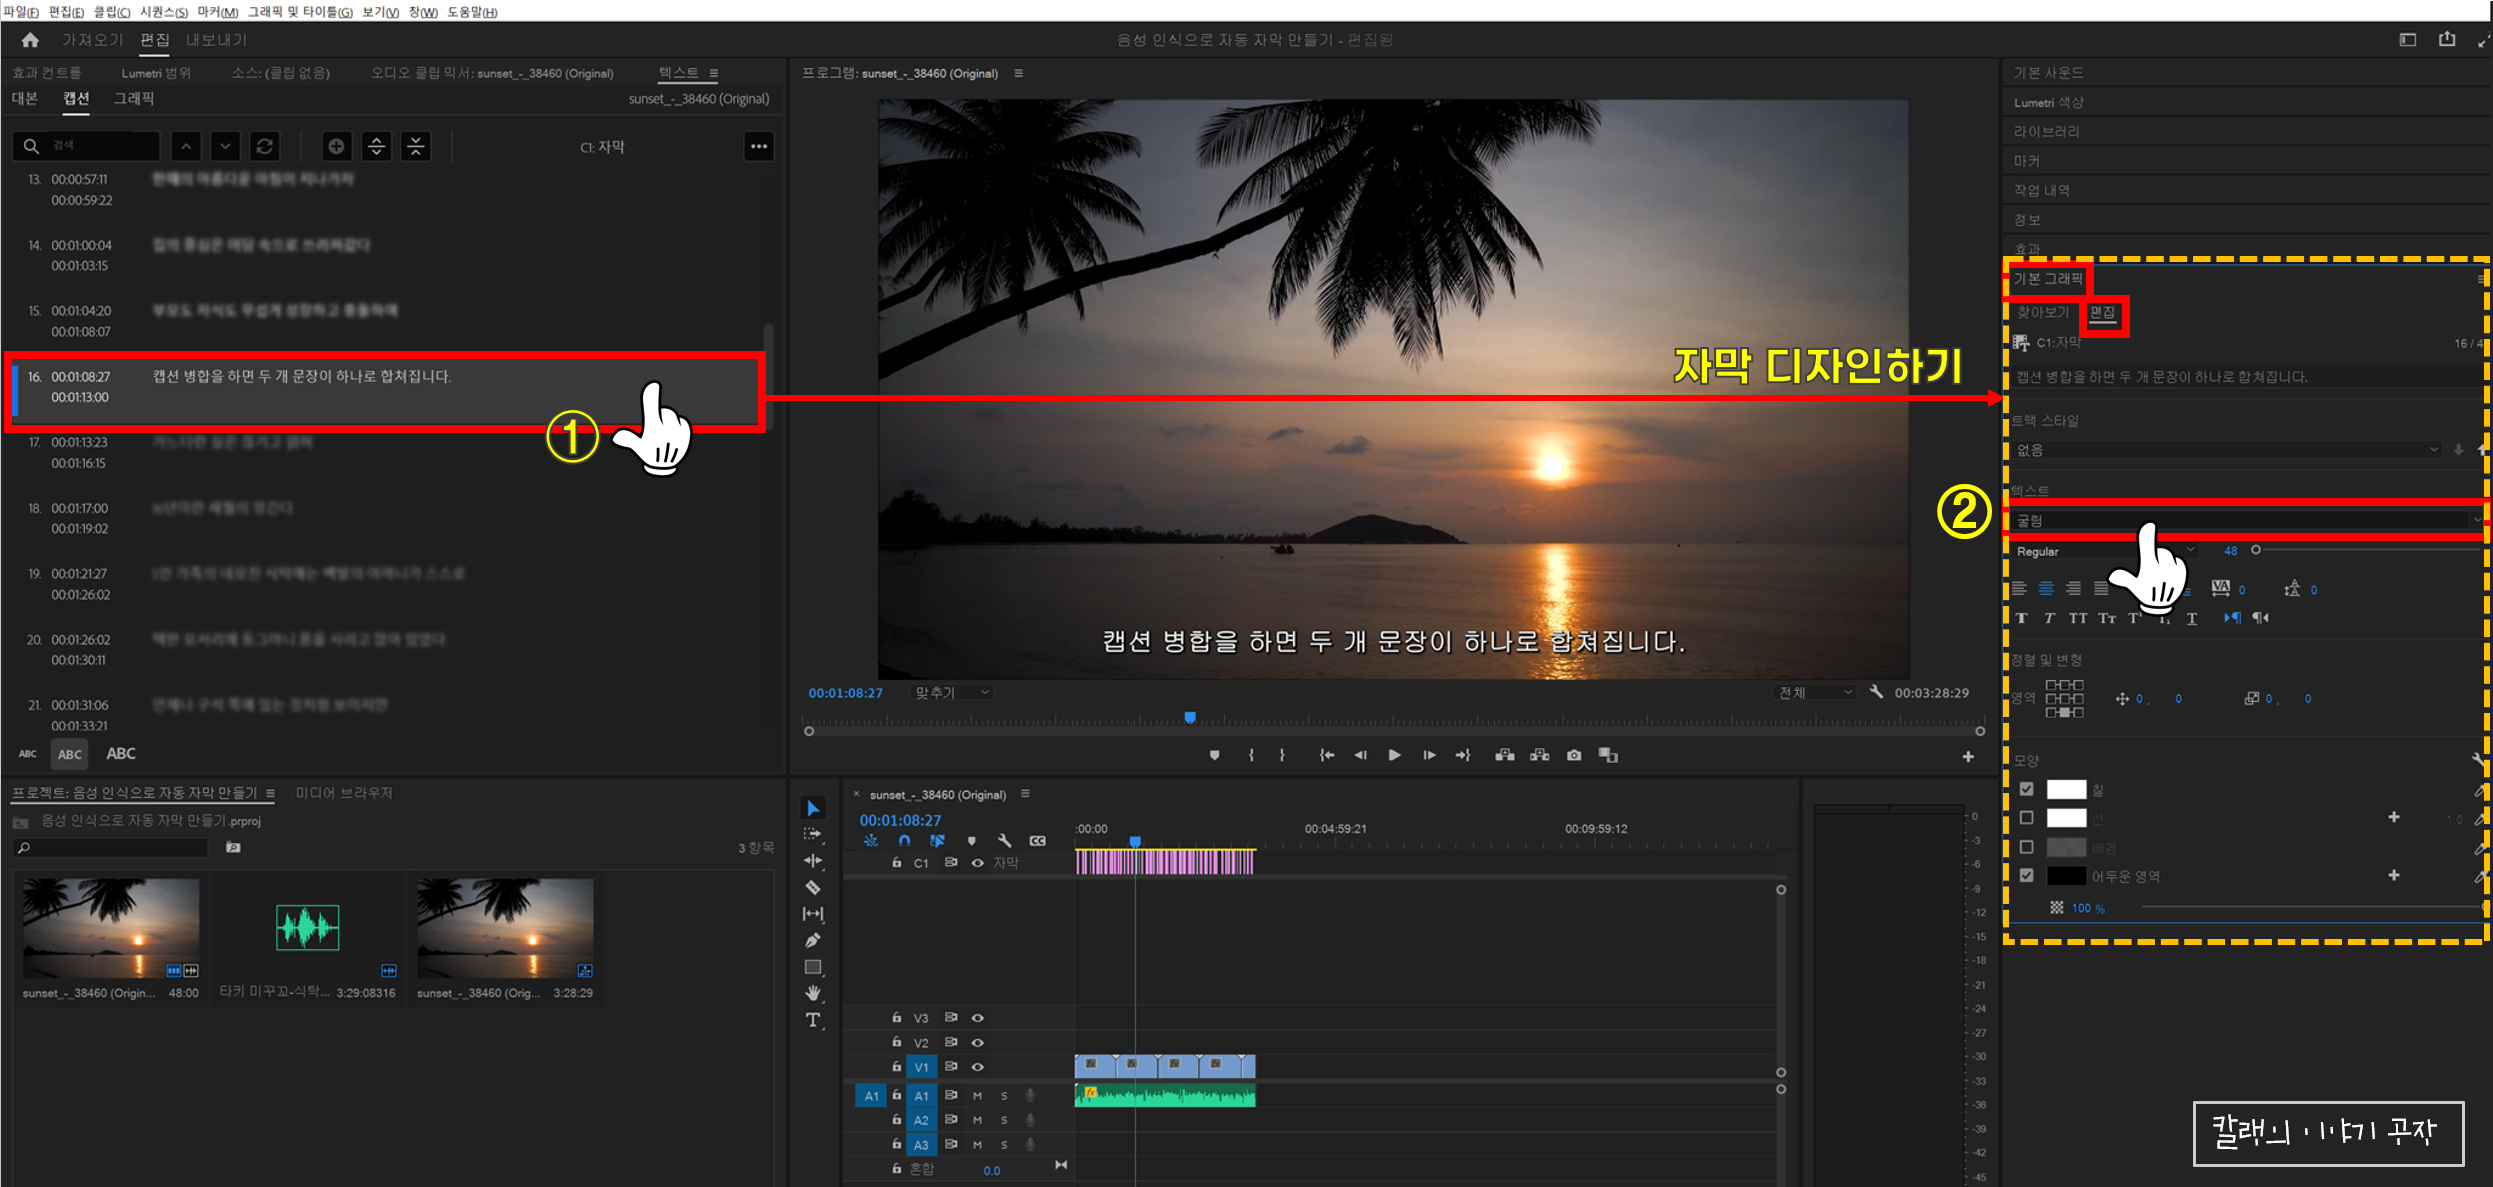
Task: Open the Sequence menu in the menu bar
Action: [x=164, y=12]
